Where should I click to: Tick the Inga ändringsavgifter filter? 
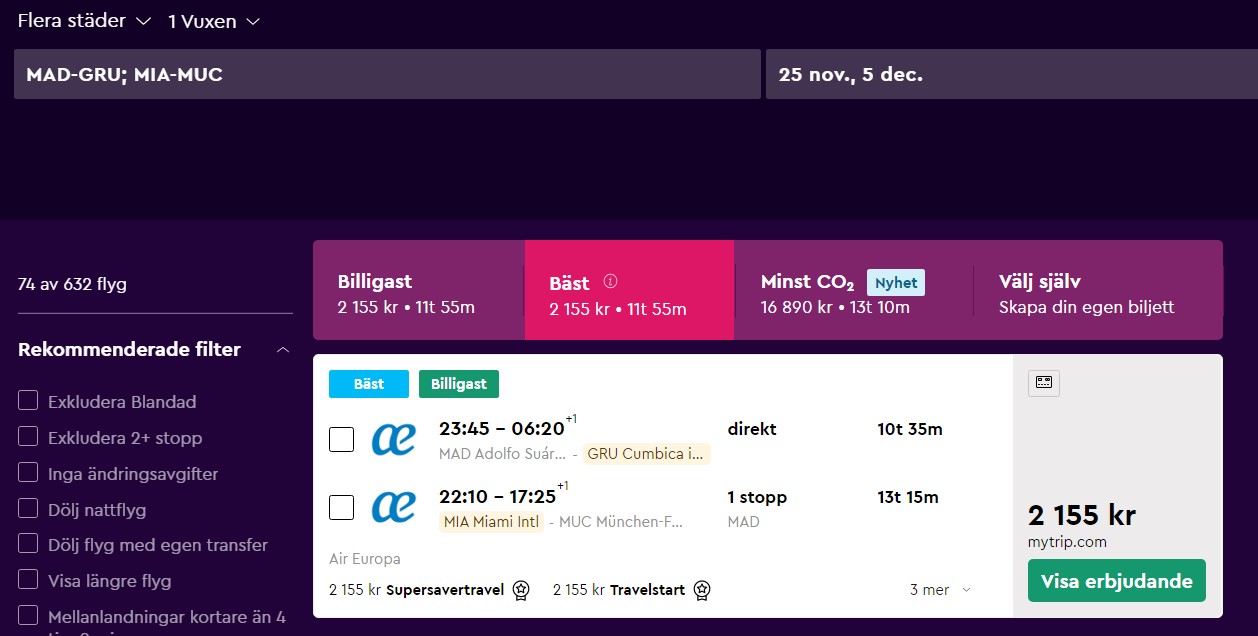click(x=28, y=473)
